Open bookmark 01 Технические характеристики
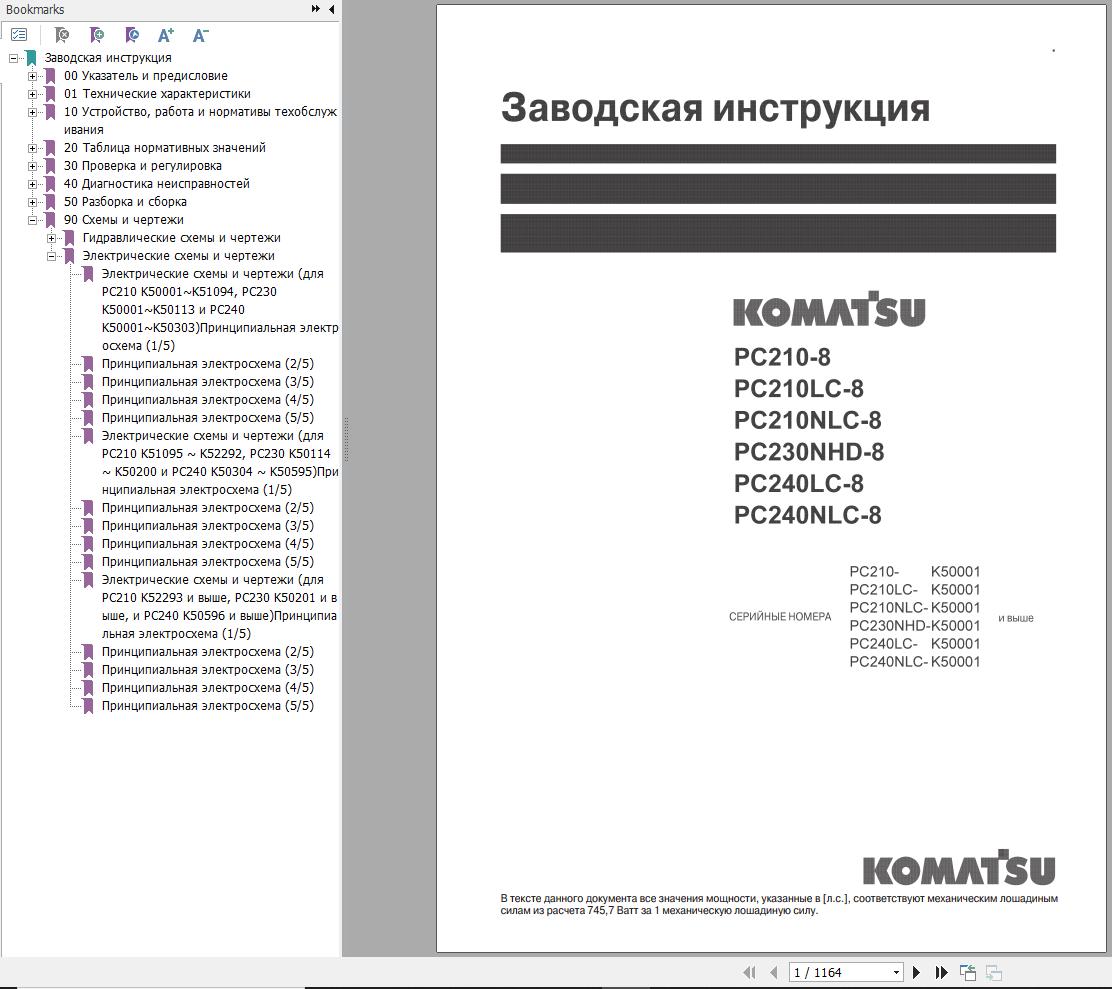 (157, 94)
